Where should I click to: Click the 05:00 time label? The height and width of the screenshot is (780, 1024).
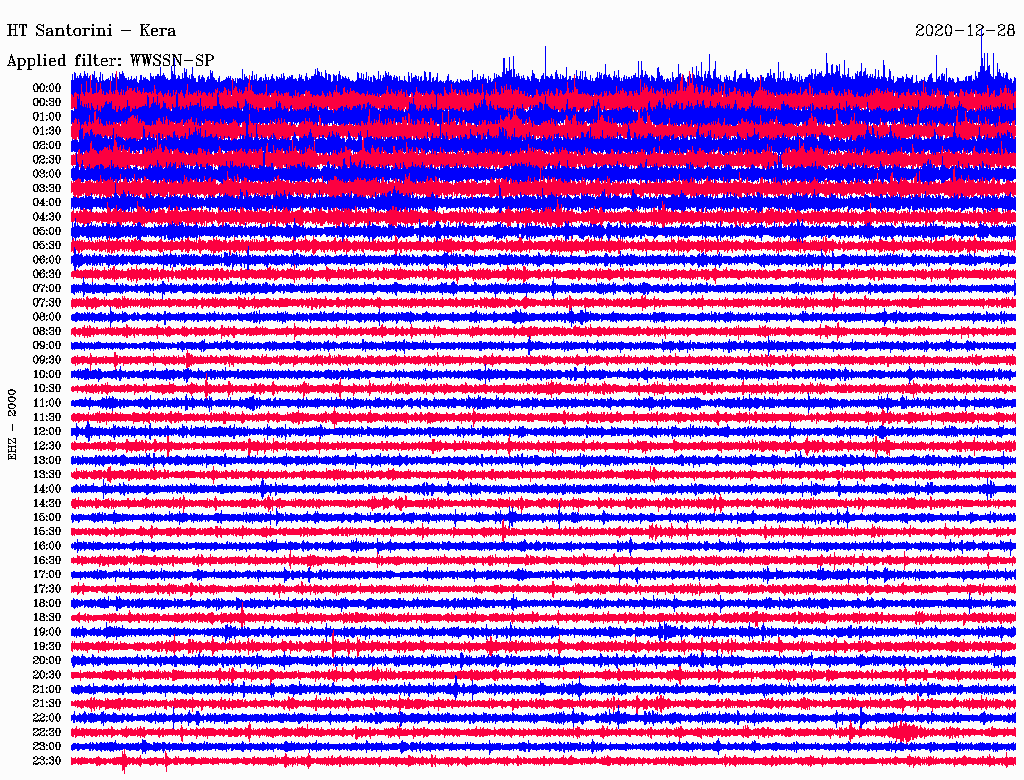pos(47,231)
